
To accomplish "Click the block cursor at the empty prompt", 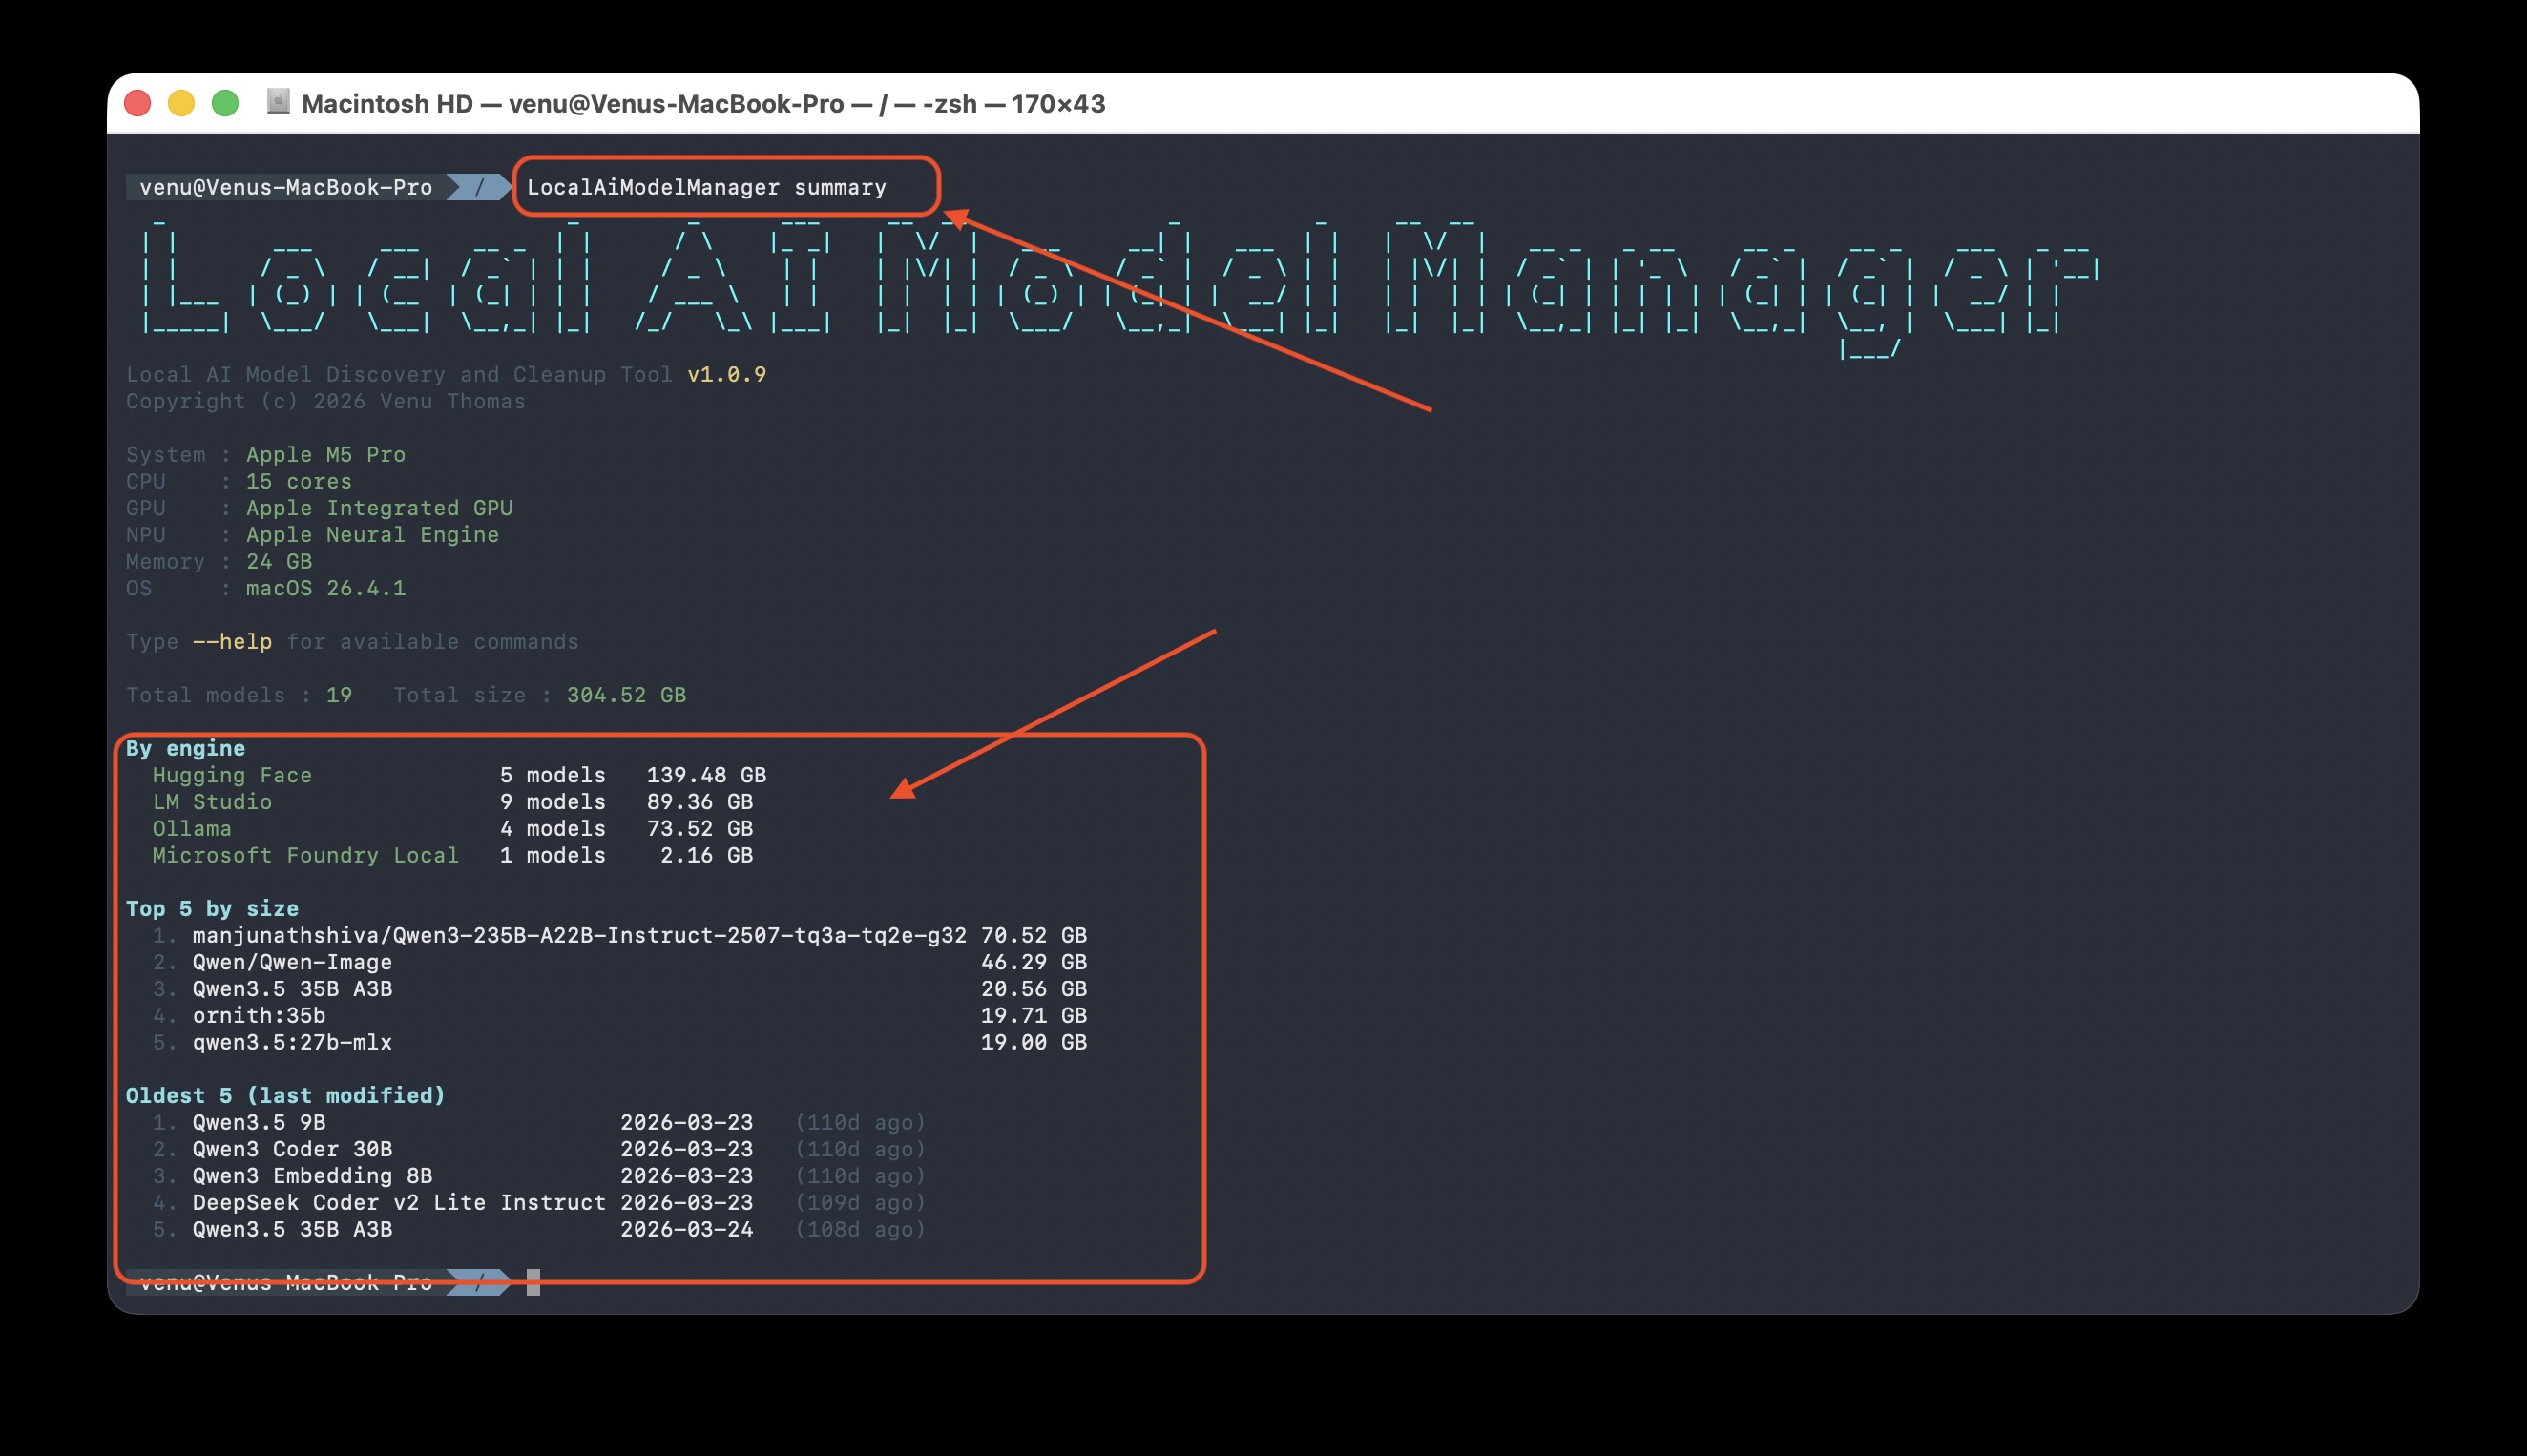I will click(533, 1282).
